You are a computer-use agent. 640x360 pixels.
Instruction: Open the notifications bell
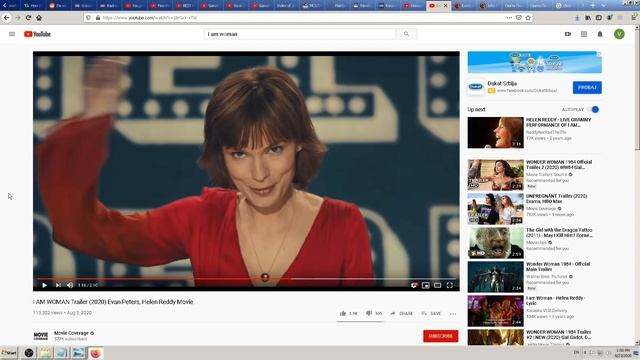(x=600, y=34)
